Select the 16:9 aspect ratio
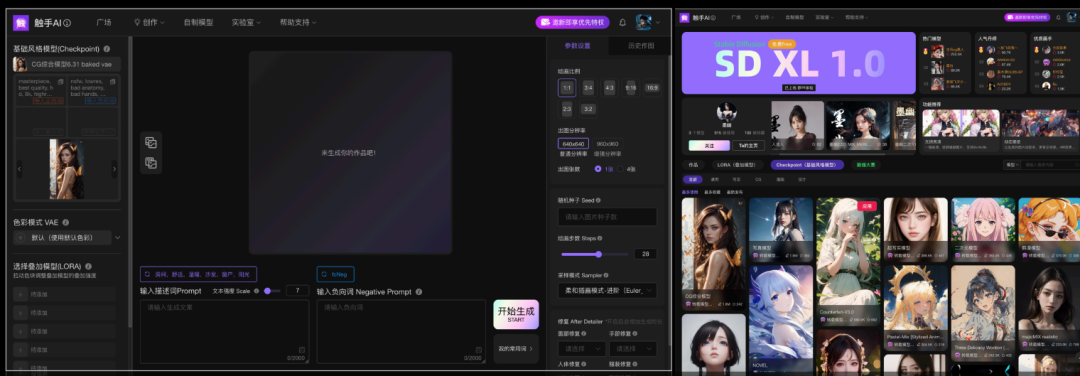The width and height of the screenshot is (1080, 376). 652,88
